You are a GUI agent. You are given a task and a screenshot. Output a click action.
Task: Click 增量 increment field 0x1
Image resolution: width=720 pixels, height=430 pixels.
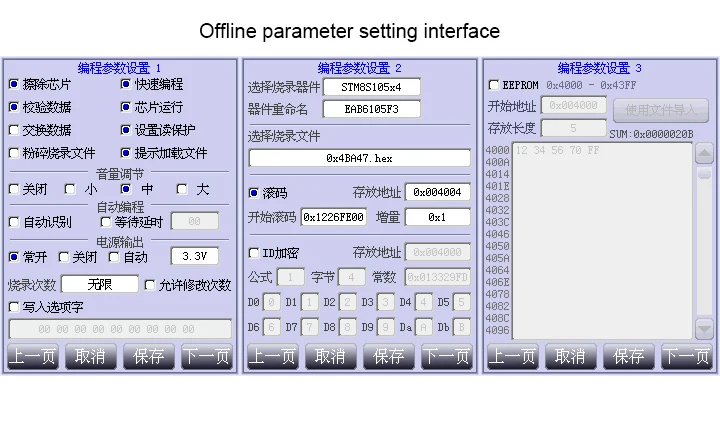coord(438,217)
